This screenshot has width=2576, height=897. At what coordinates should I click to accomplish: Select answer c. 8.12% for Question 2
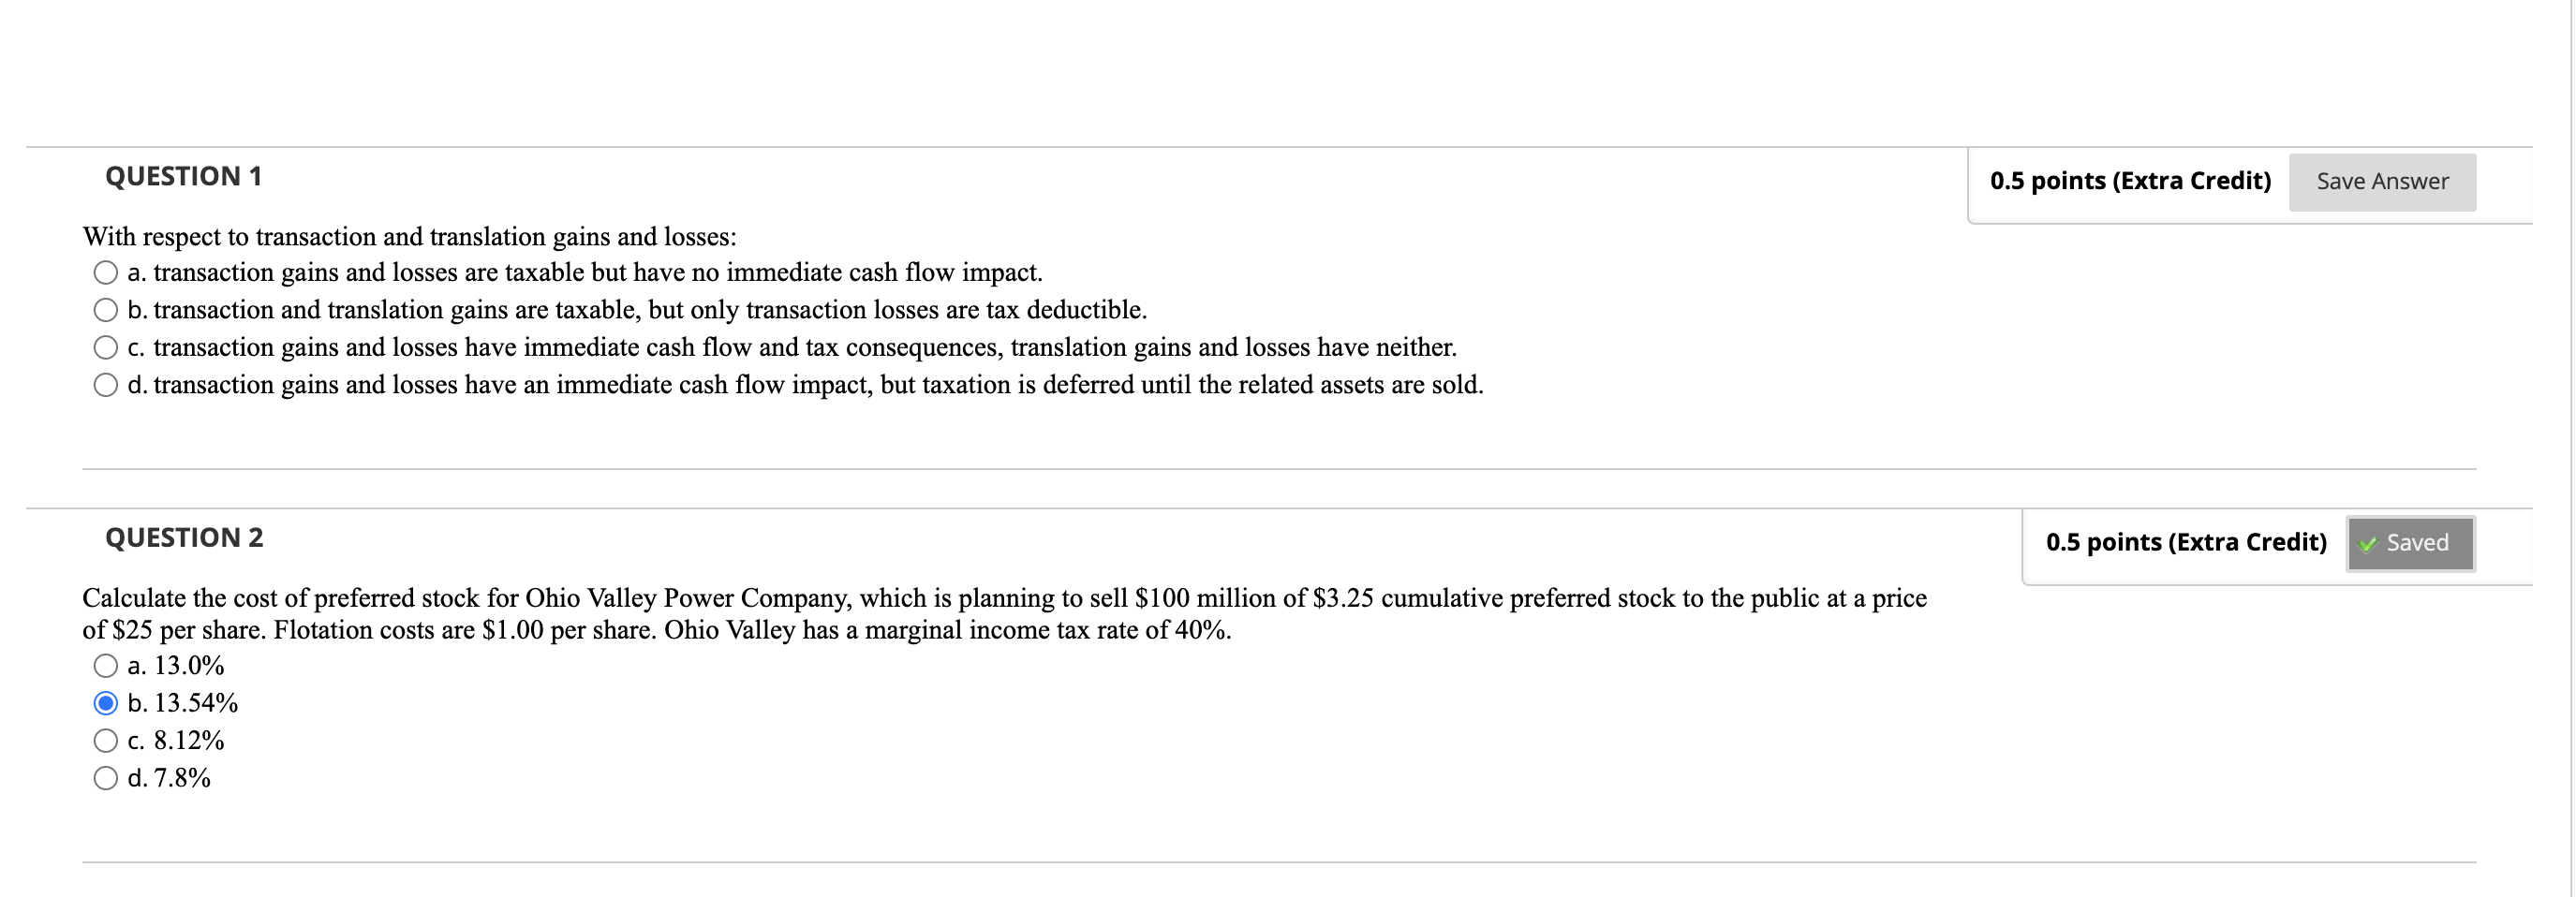[106, 740]
